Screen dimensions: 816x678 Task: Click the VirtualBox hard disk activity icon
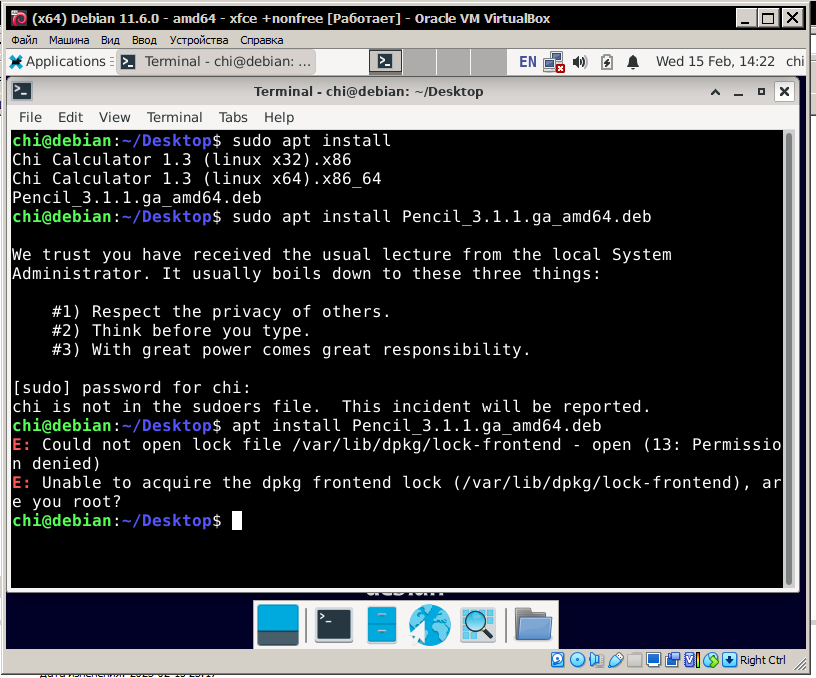(x=557, y=660)
